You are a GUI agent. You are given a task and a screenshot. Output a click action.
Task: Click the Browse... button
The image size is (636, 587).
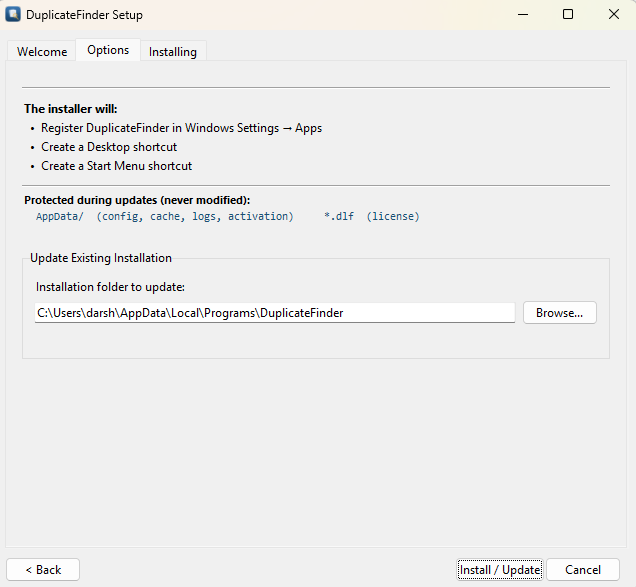click(x=559, y=312)
